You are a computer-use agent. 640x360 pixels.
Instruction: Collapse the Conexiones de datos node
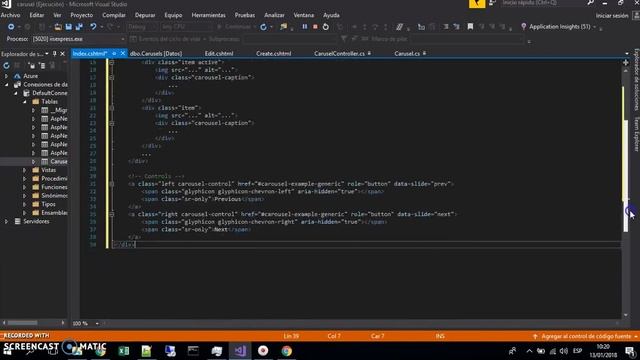point(6,84)
